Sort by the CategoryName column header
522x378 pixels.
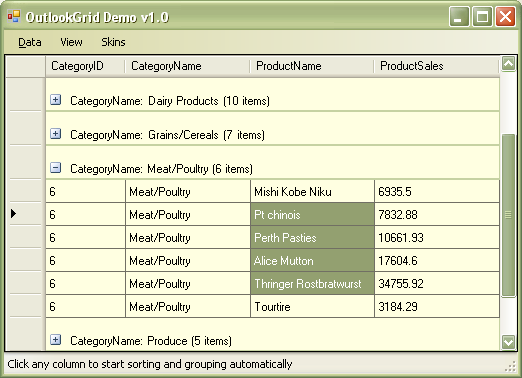187,66
